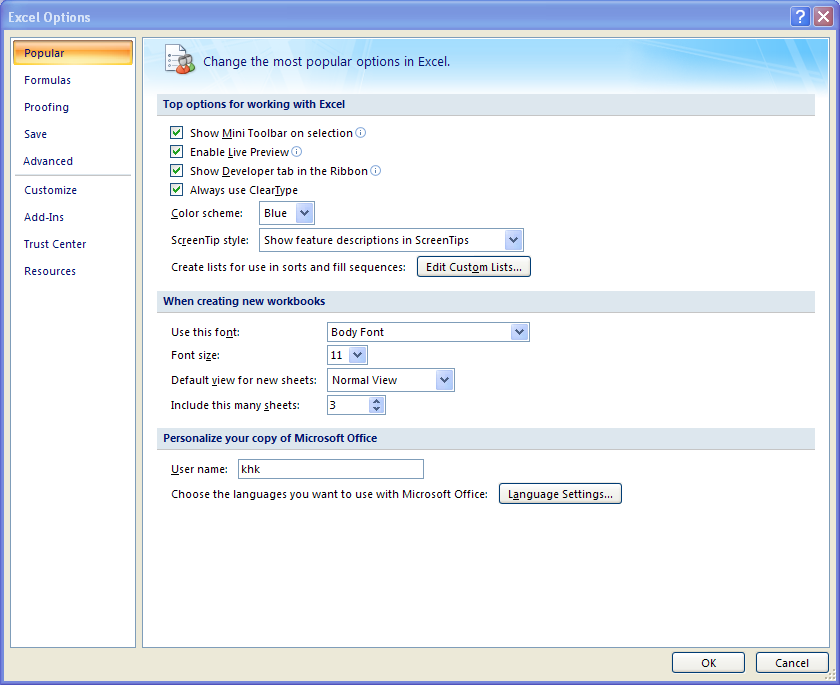Switch to the Formulas section
Viewport: 840px width, 685px height.
[x=47, y=80]
